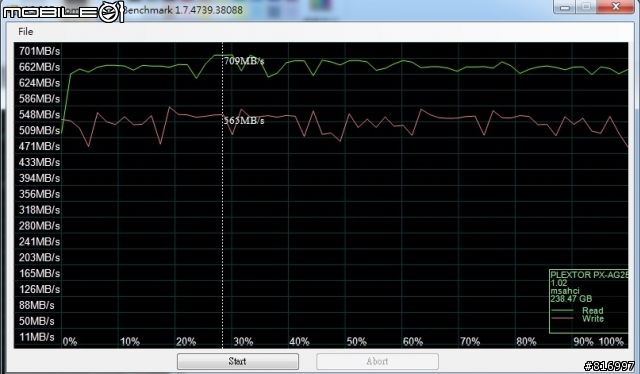Click the 126MB/s axis label
This screenshot has height=374, width=640.
pos(39,289)
